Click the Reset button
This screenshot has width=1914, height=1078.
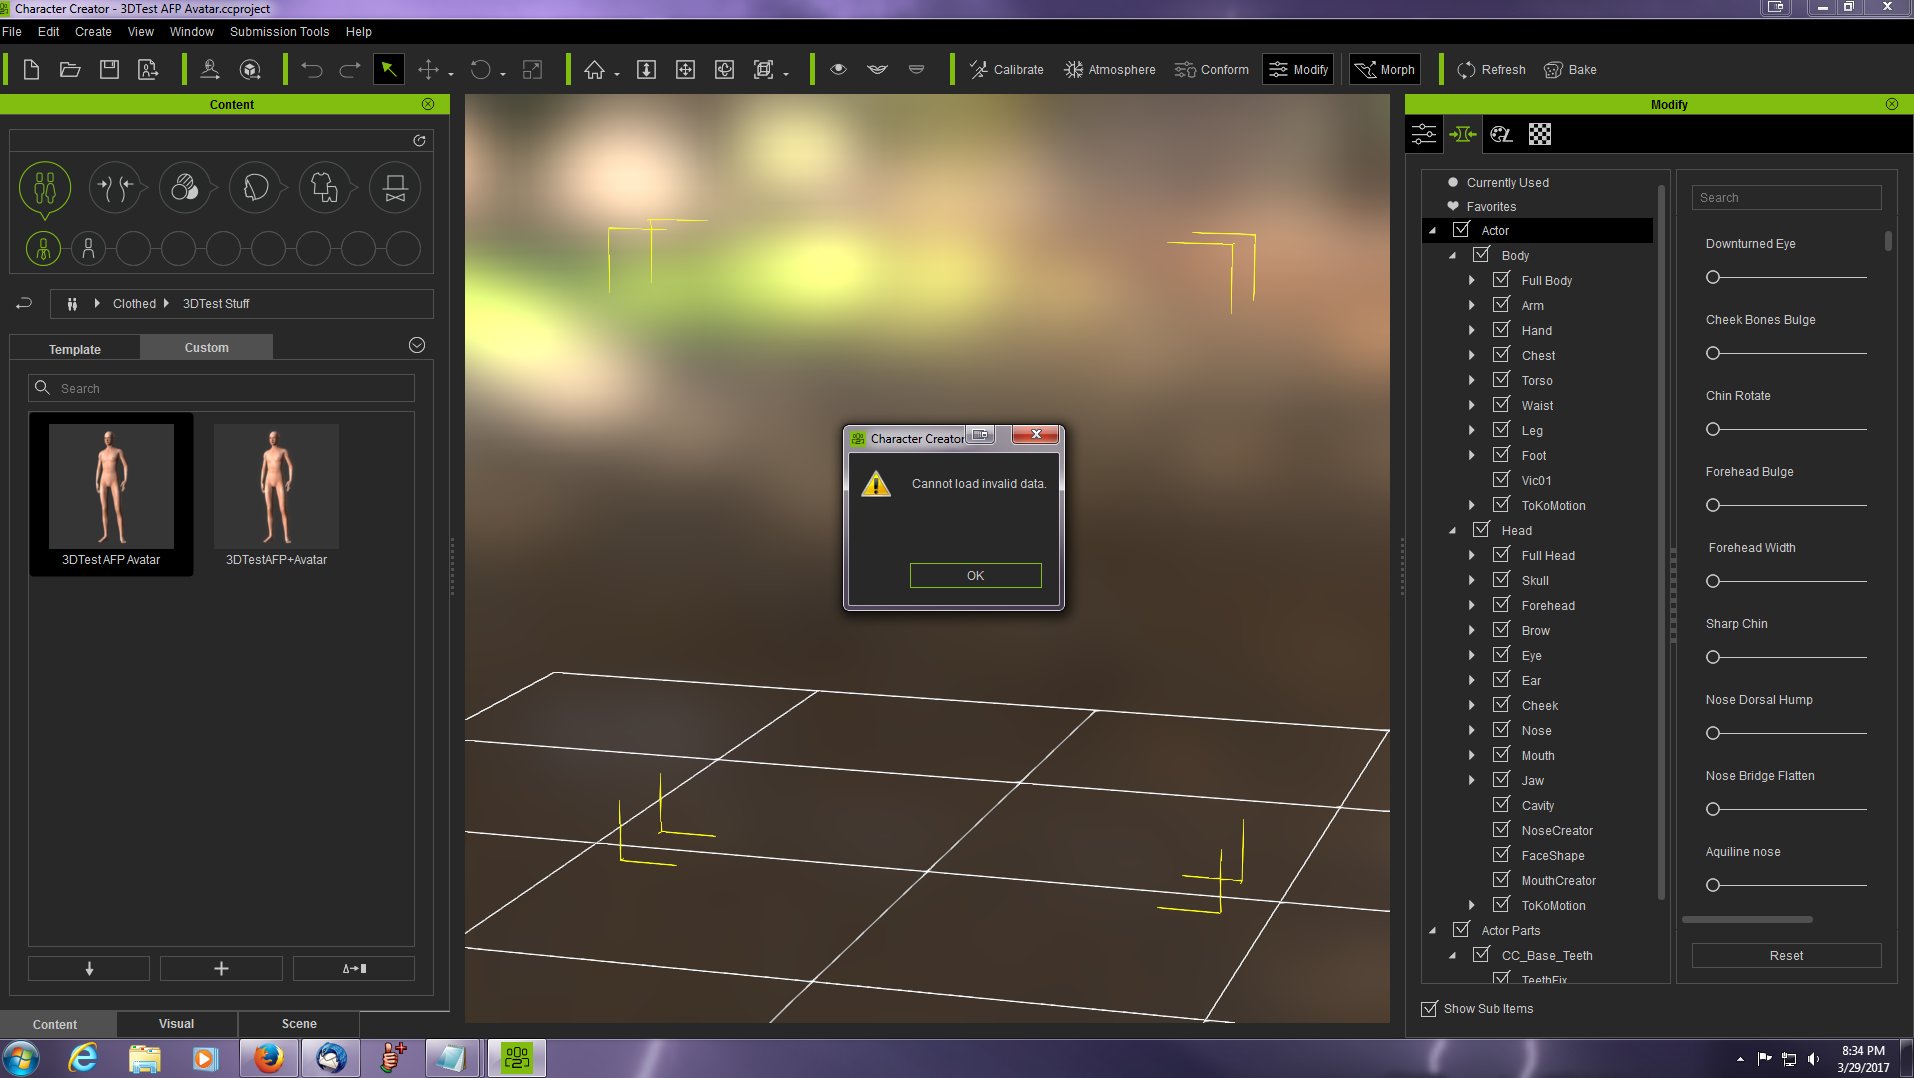[1786, 955]
